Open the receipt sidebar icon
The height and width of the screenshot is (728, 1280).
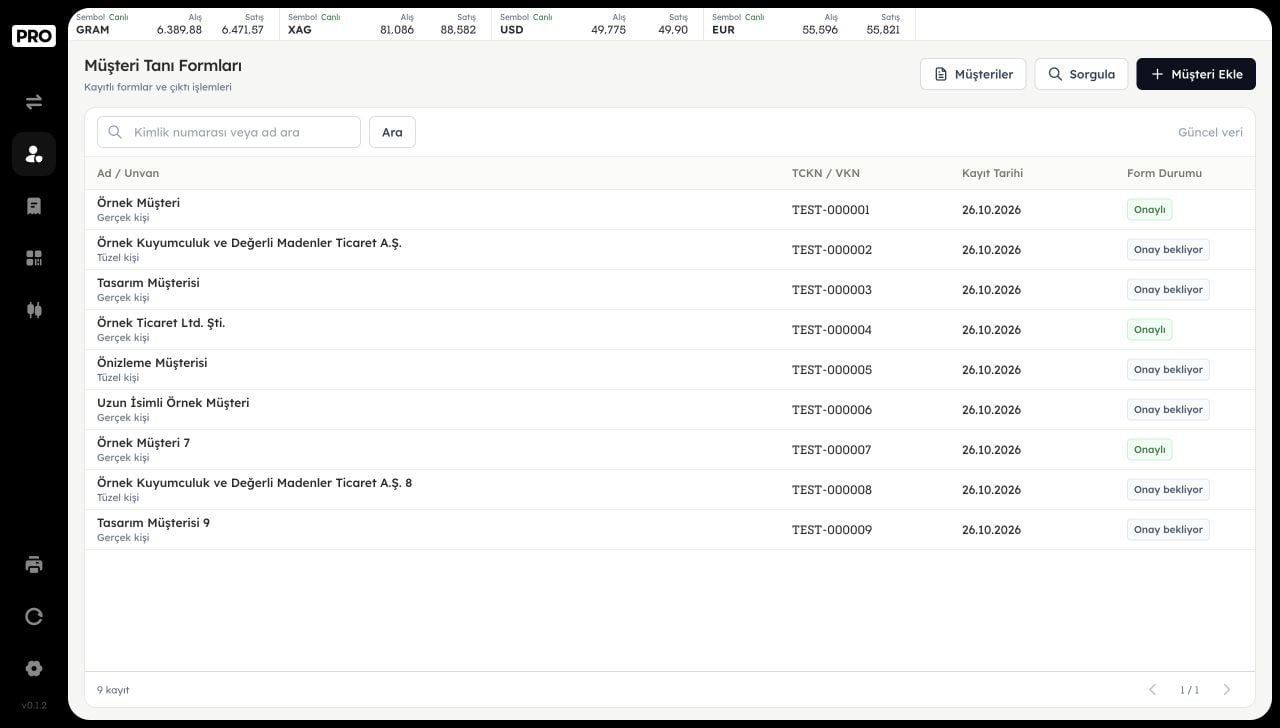click(34, 206)
